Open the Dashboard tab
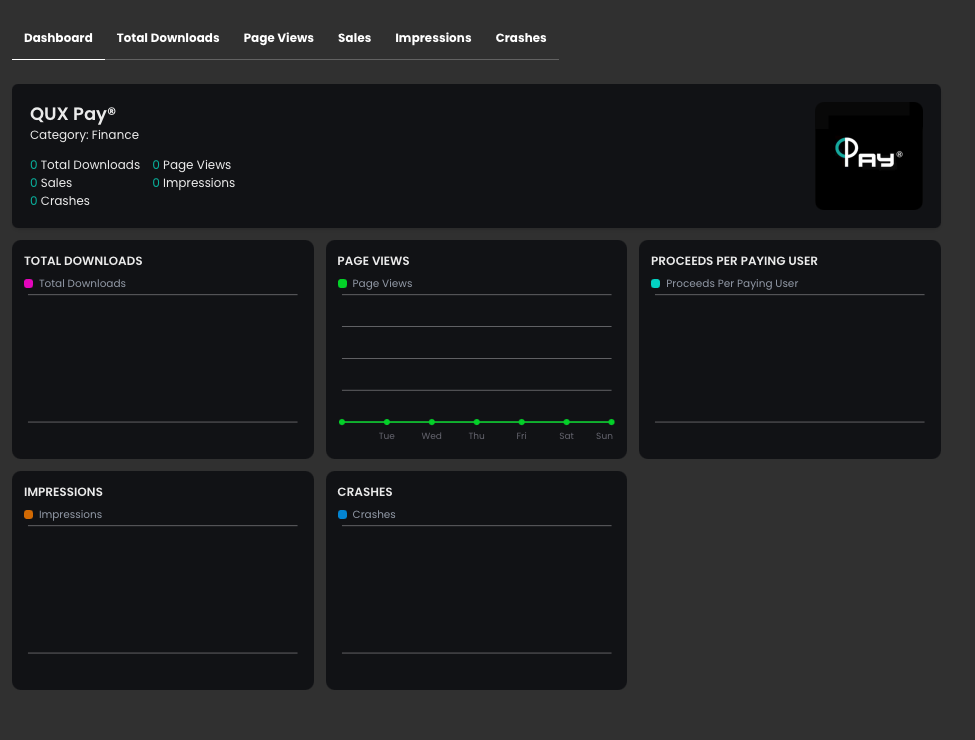The height and width of the screenshot is (740, 975). pos(58,38)
